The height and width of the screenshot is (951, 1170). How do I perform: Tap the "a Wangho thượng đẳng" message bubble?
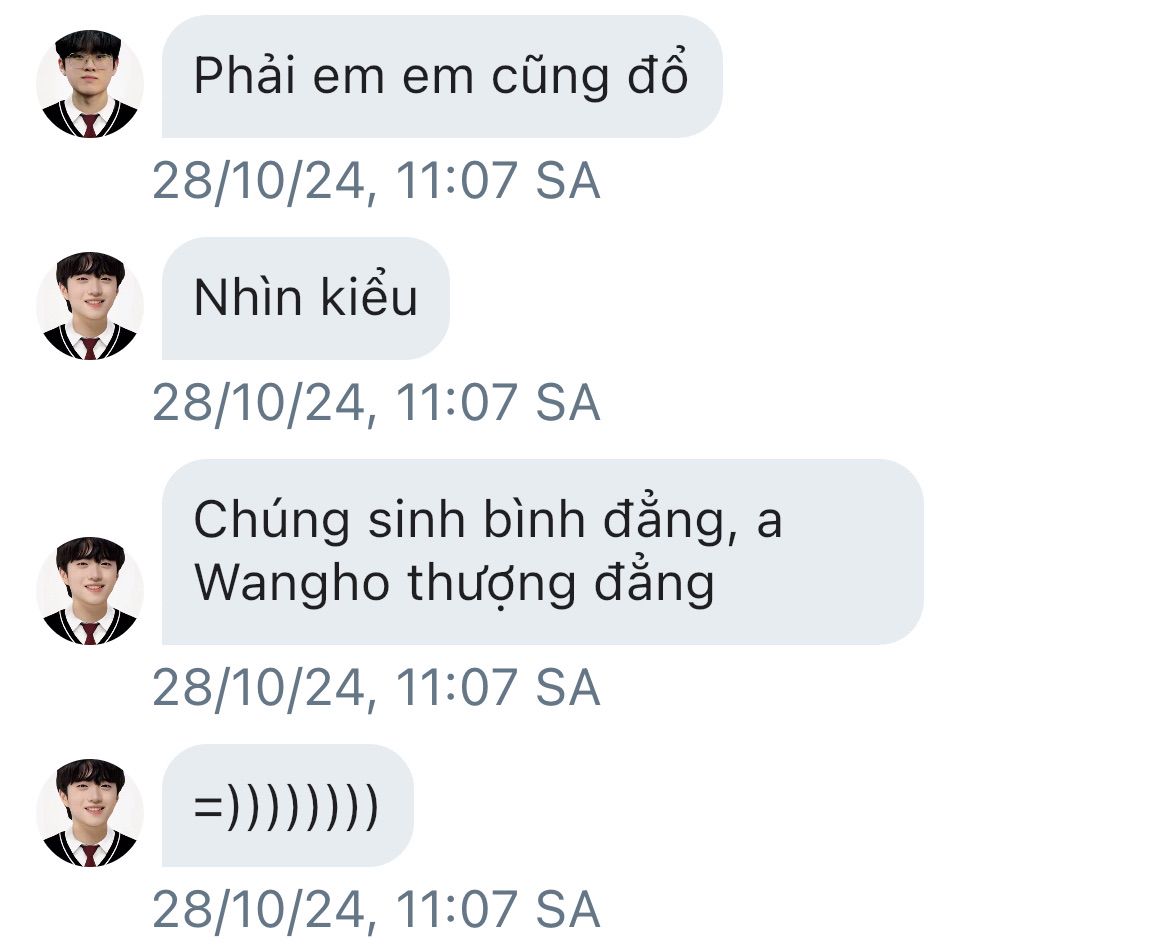[542, 552]
